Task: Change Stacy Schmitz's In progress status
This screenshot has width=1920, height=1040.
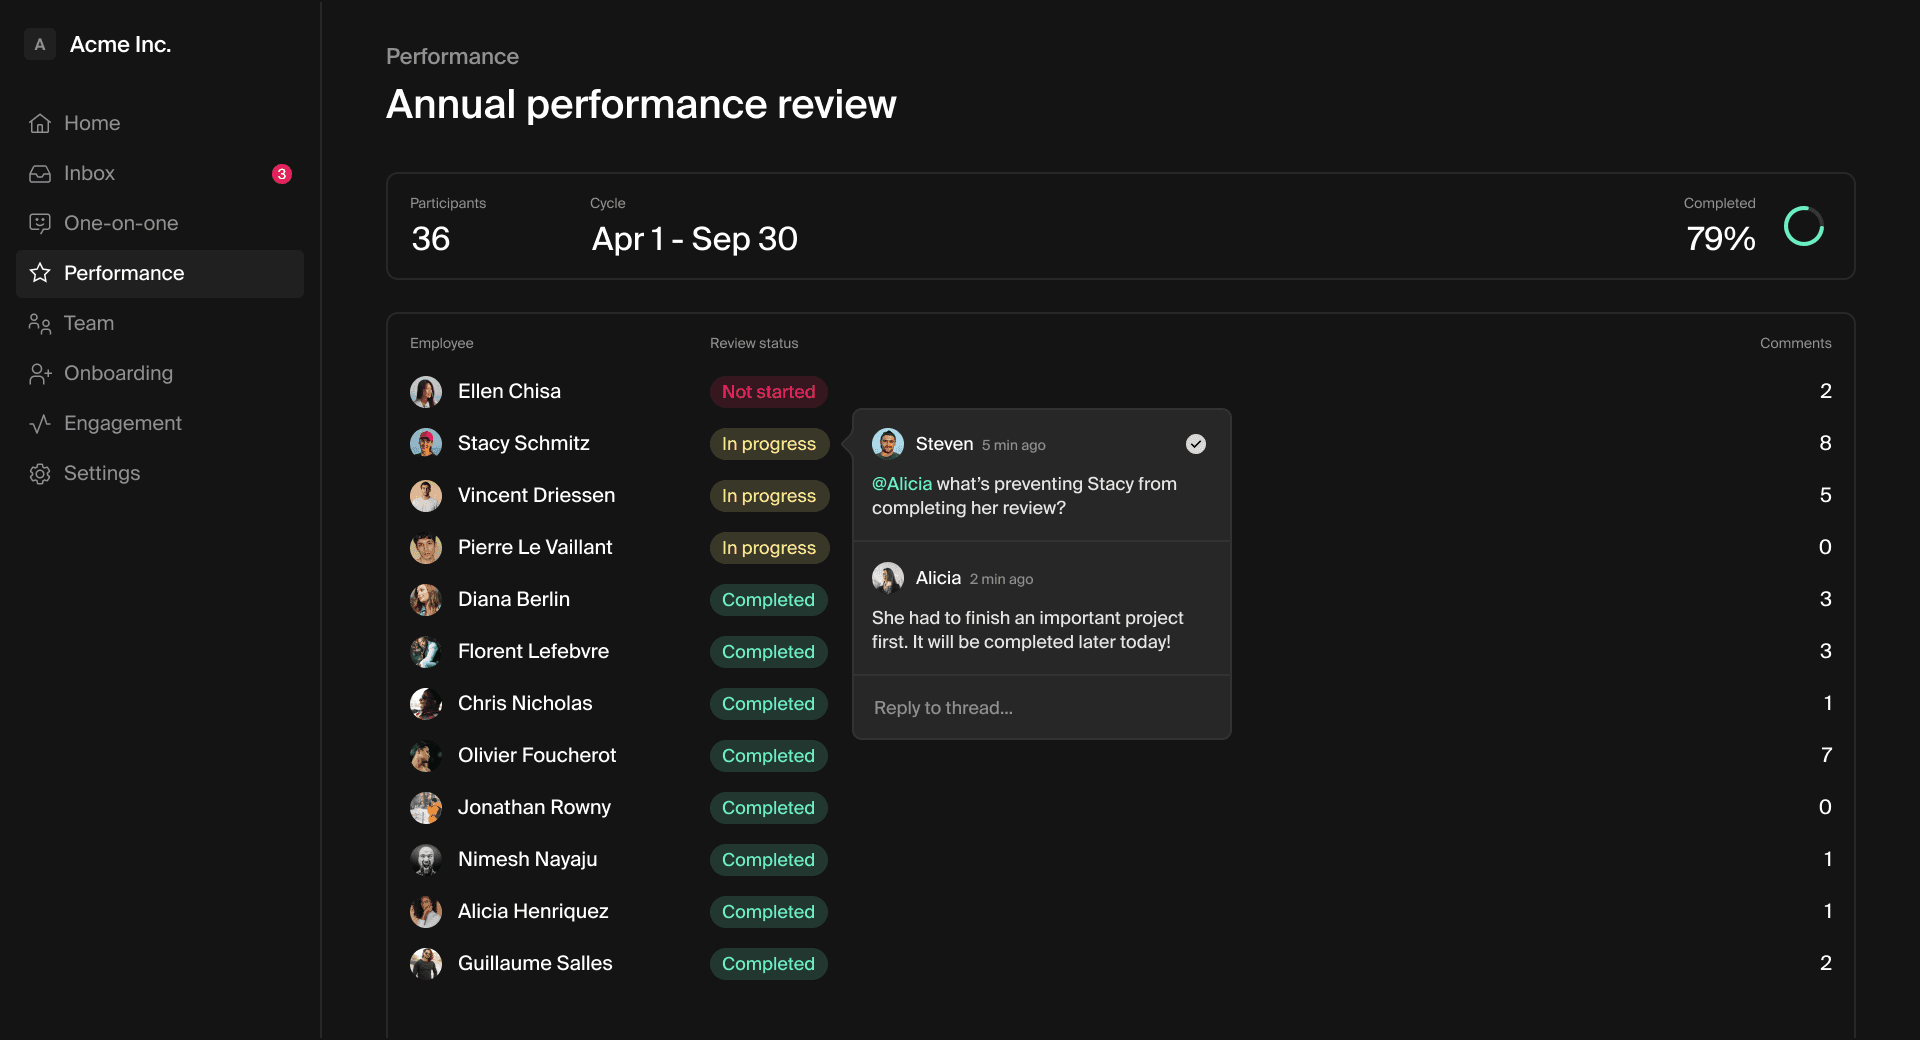Action: 768,443
